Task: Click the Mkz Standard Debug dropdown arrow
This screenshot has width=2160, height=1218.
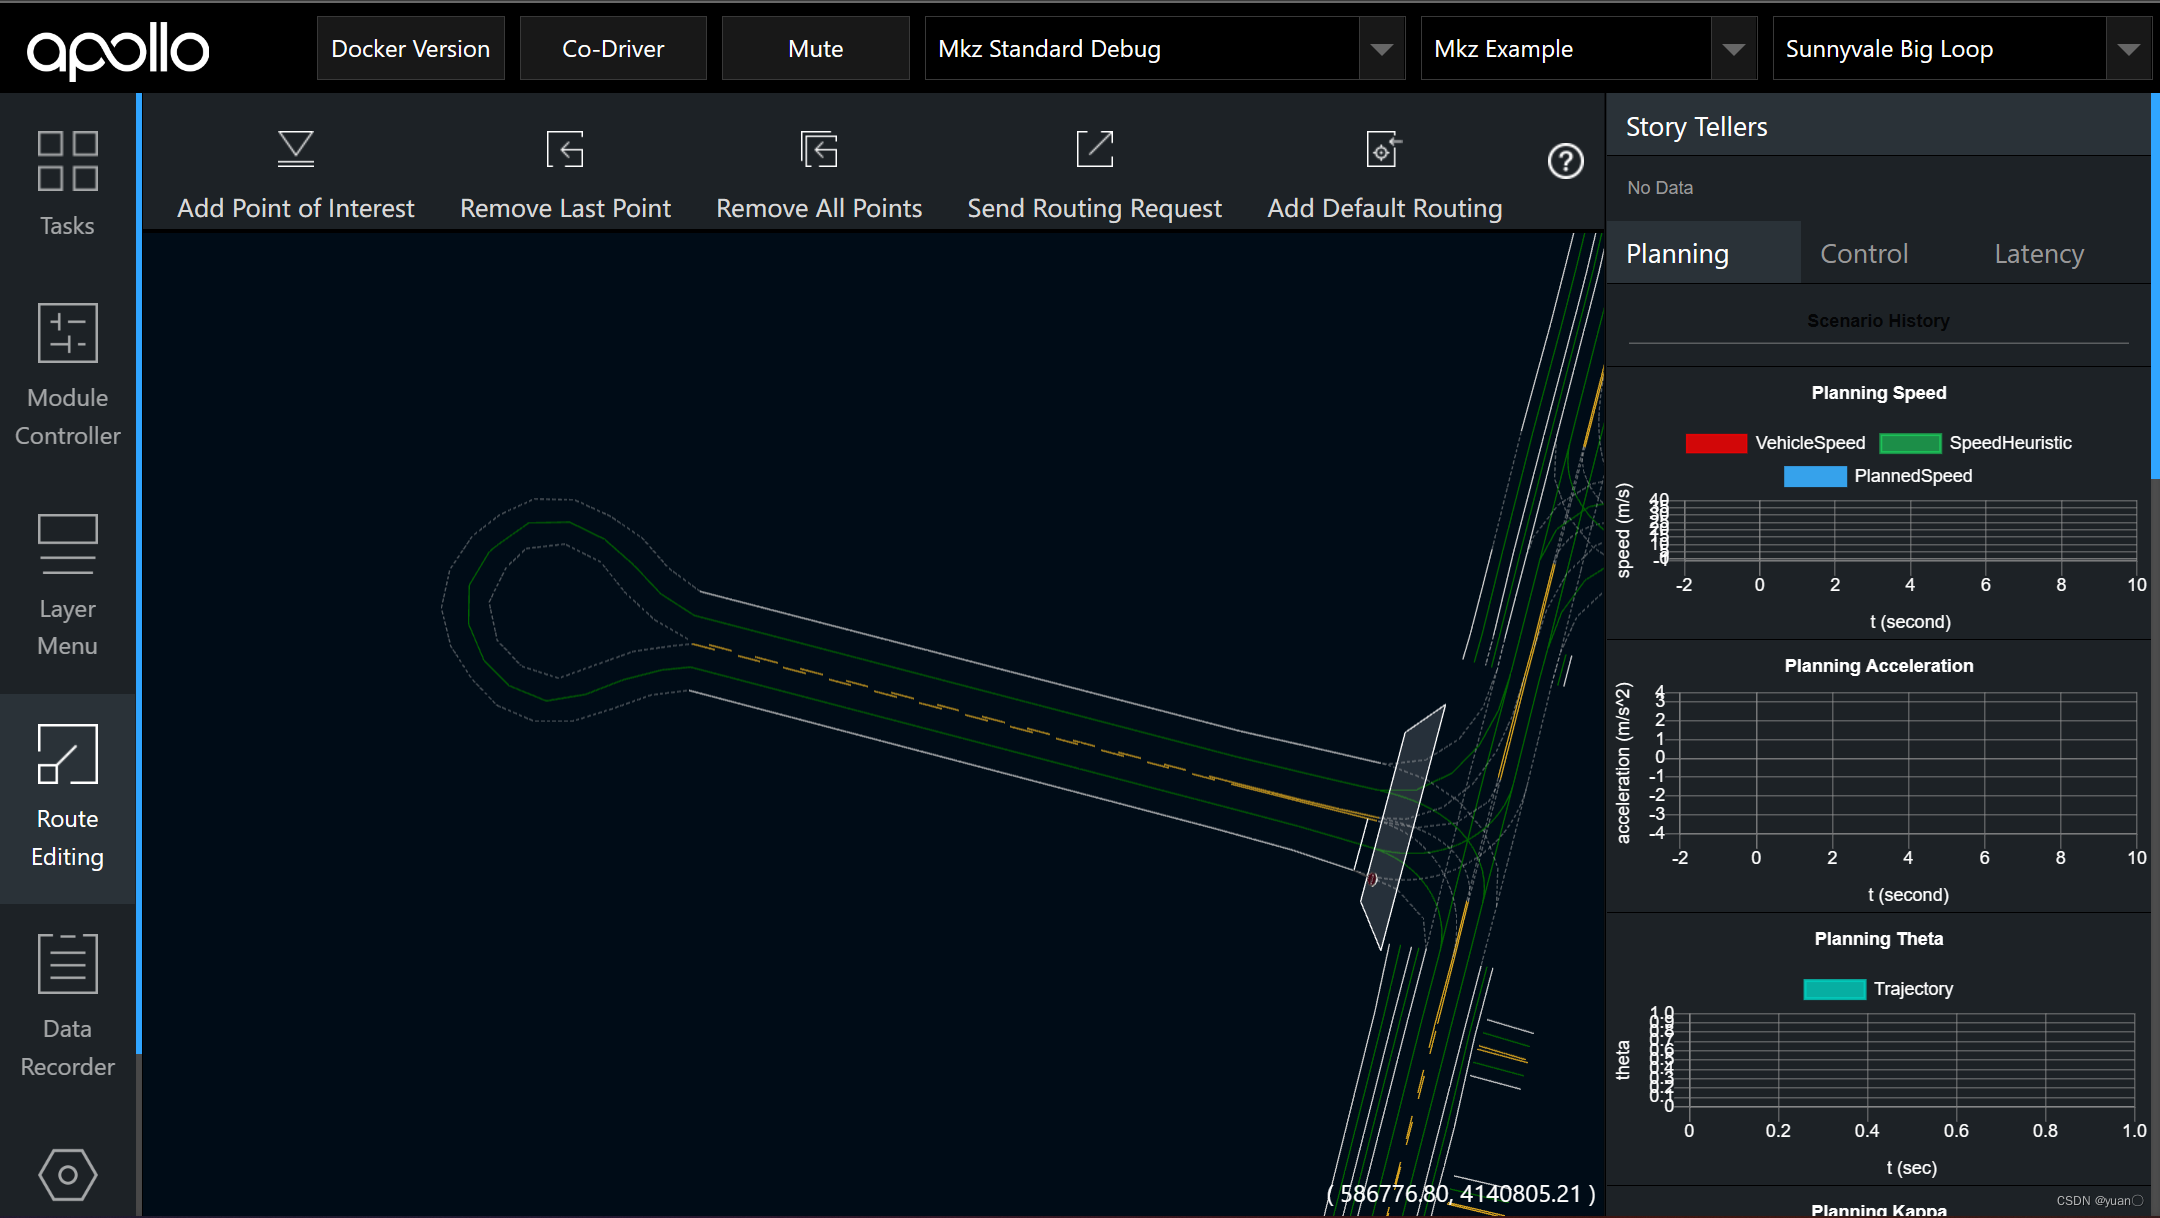Action: [1382, 49]
